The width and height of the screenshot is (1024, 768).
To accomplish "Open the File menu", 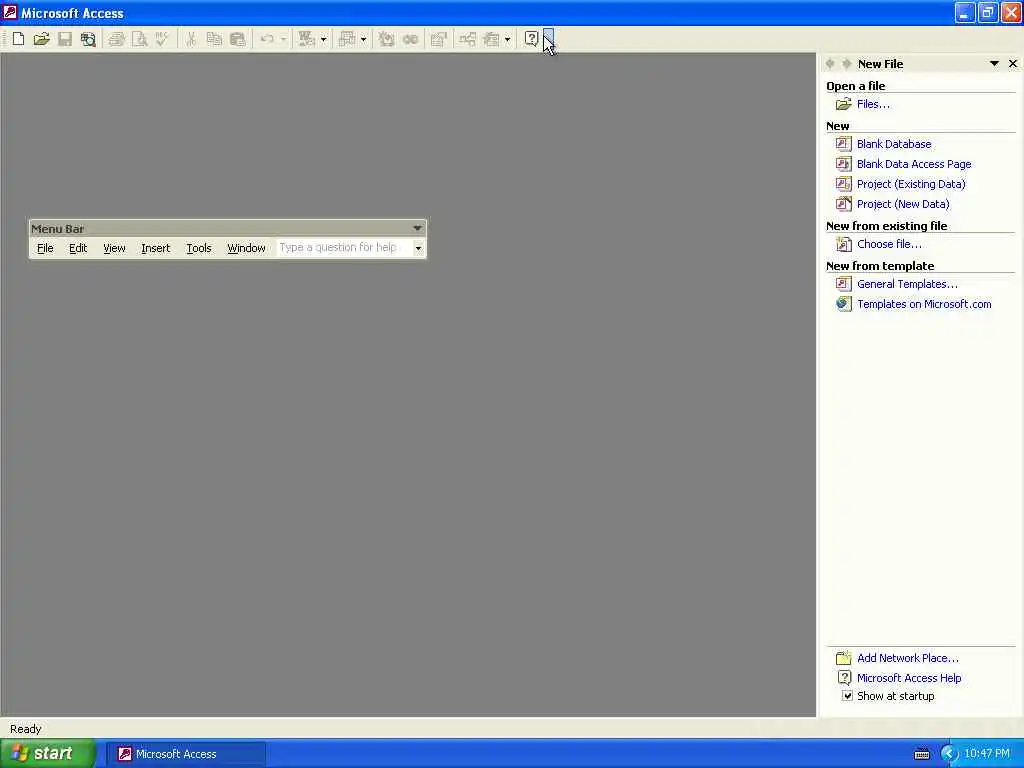I will 45,248.
